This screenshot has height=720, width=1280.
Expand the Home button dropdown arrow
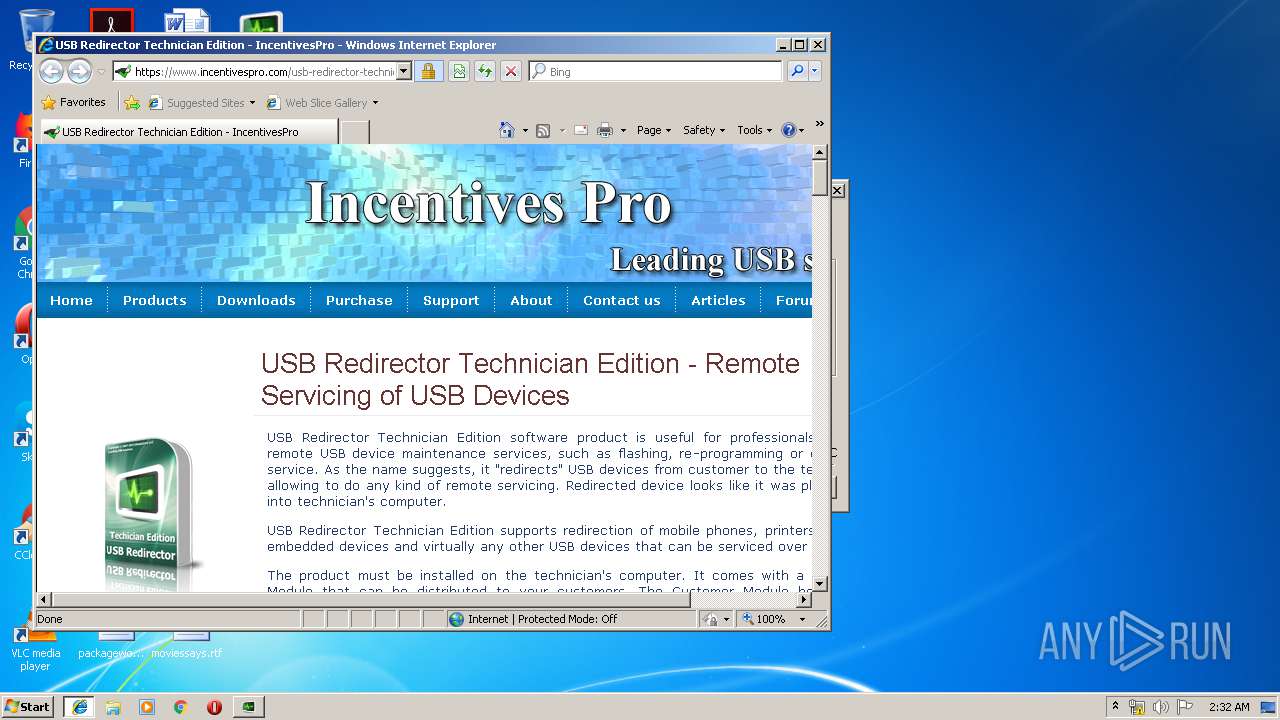coord(525,130)
